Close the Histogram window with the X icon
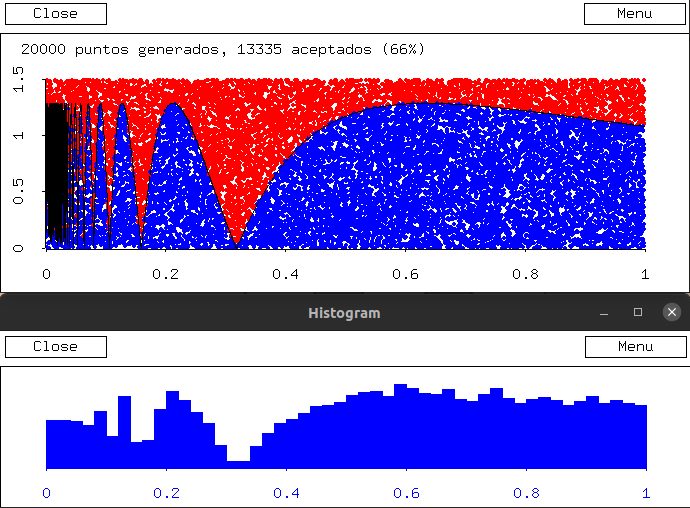690x508 pixels. point(670,313)
